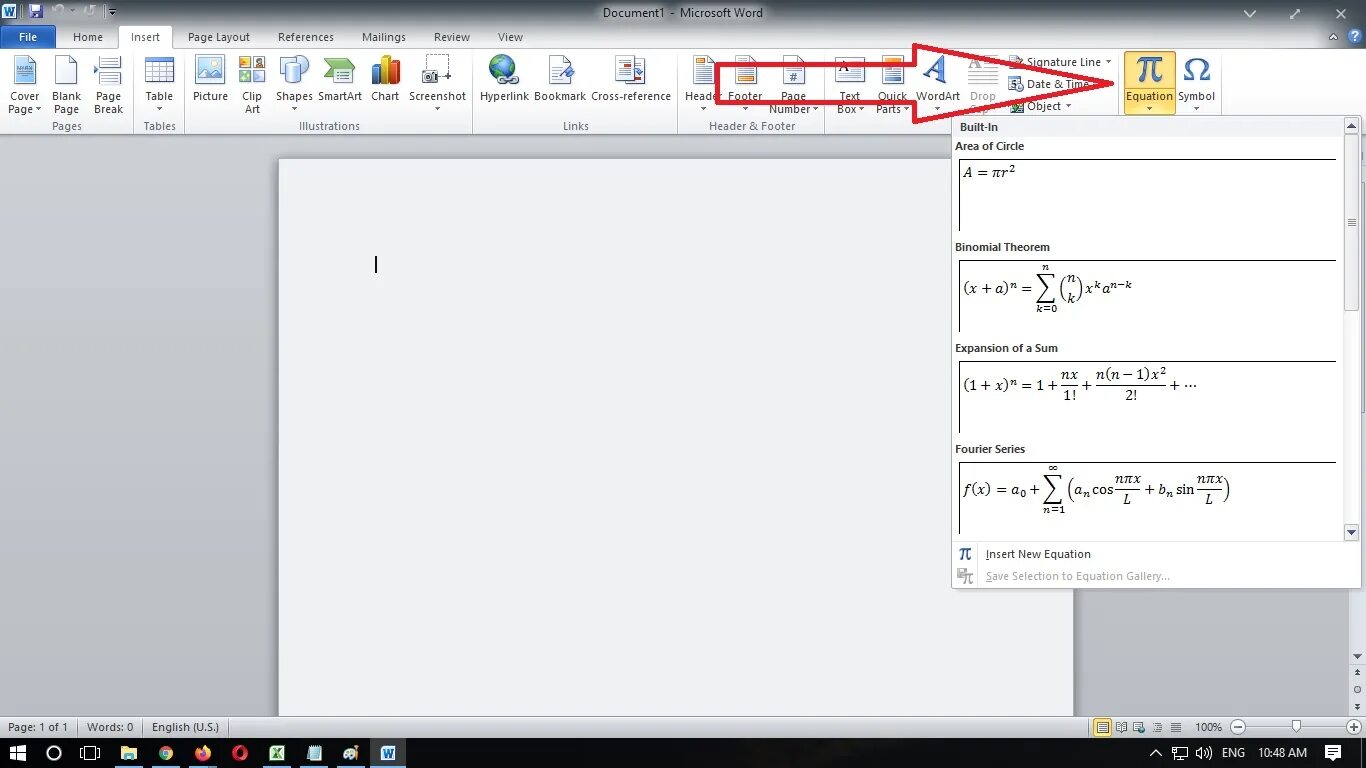The width and height of the screenshot is (1366, 768).
Task: Zoom in with the plus button
Action: pyautogui.click(x=1354, y=727)
